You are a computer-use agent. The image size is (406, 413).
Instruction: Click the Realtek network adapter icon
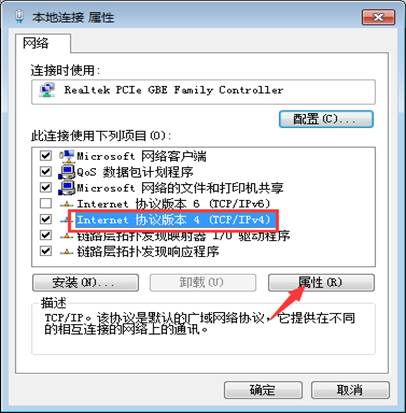47,90
